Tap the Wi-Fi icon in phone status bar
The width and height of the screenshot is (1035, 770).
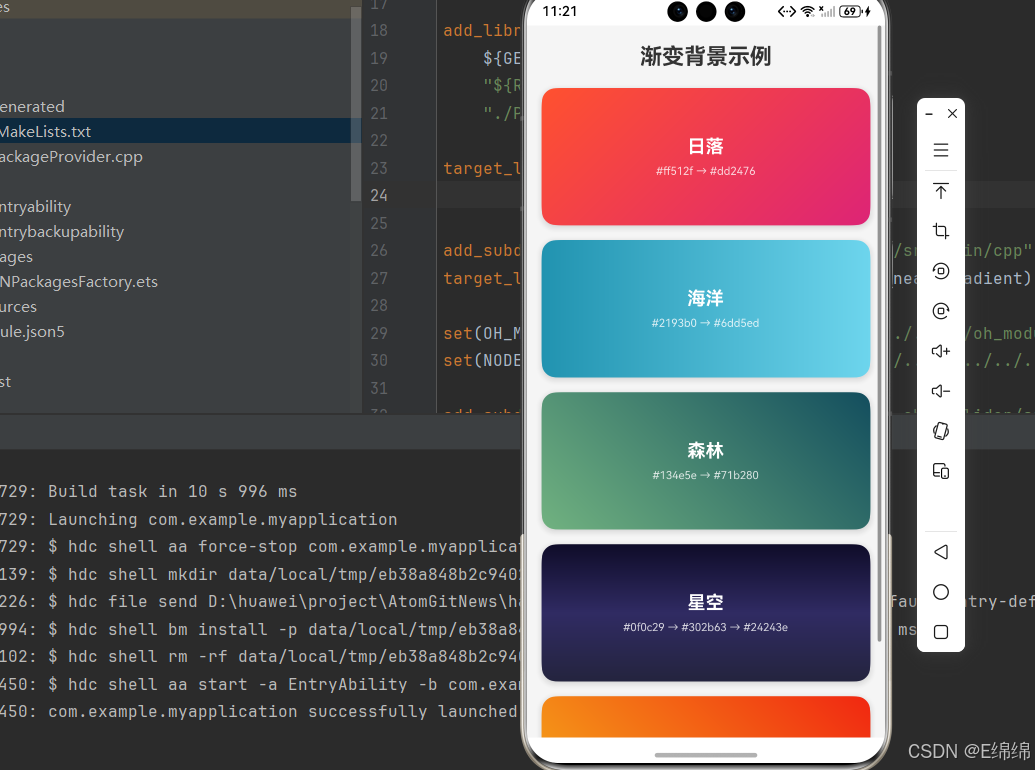[x=807, y=11]
